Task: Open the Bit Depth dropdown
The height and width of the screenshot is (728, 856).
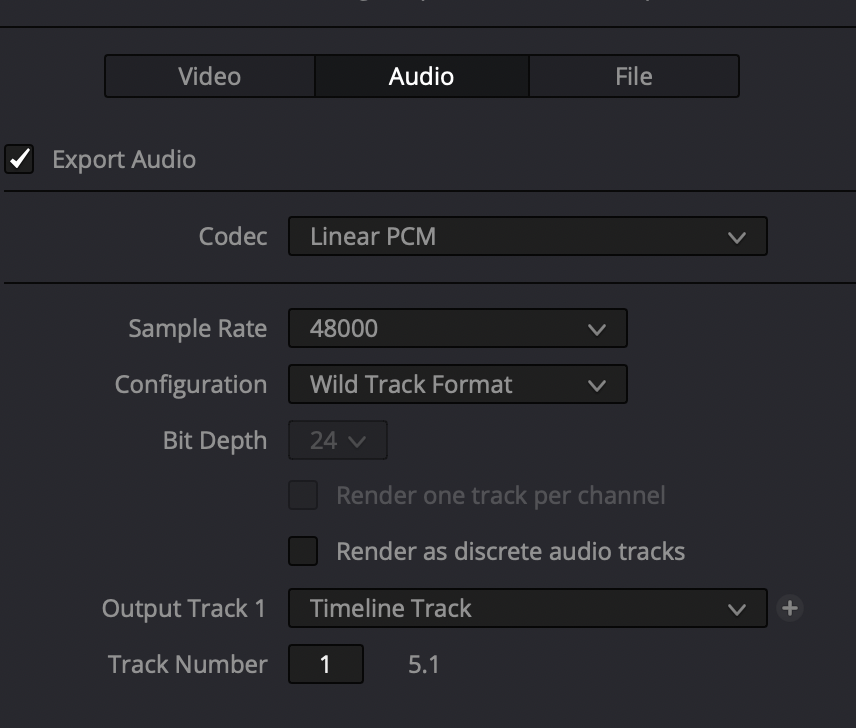Action: click(x=338, y=440)
